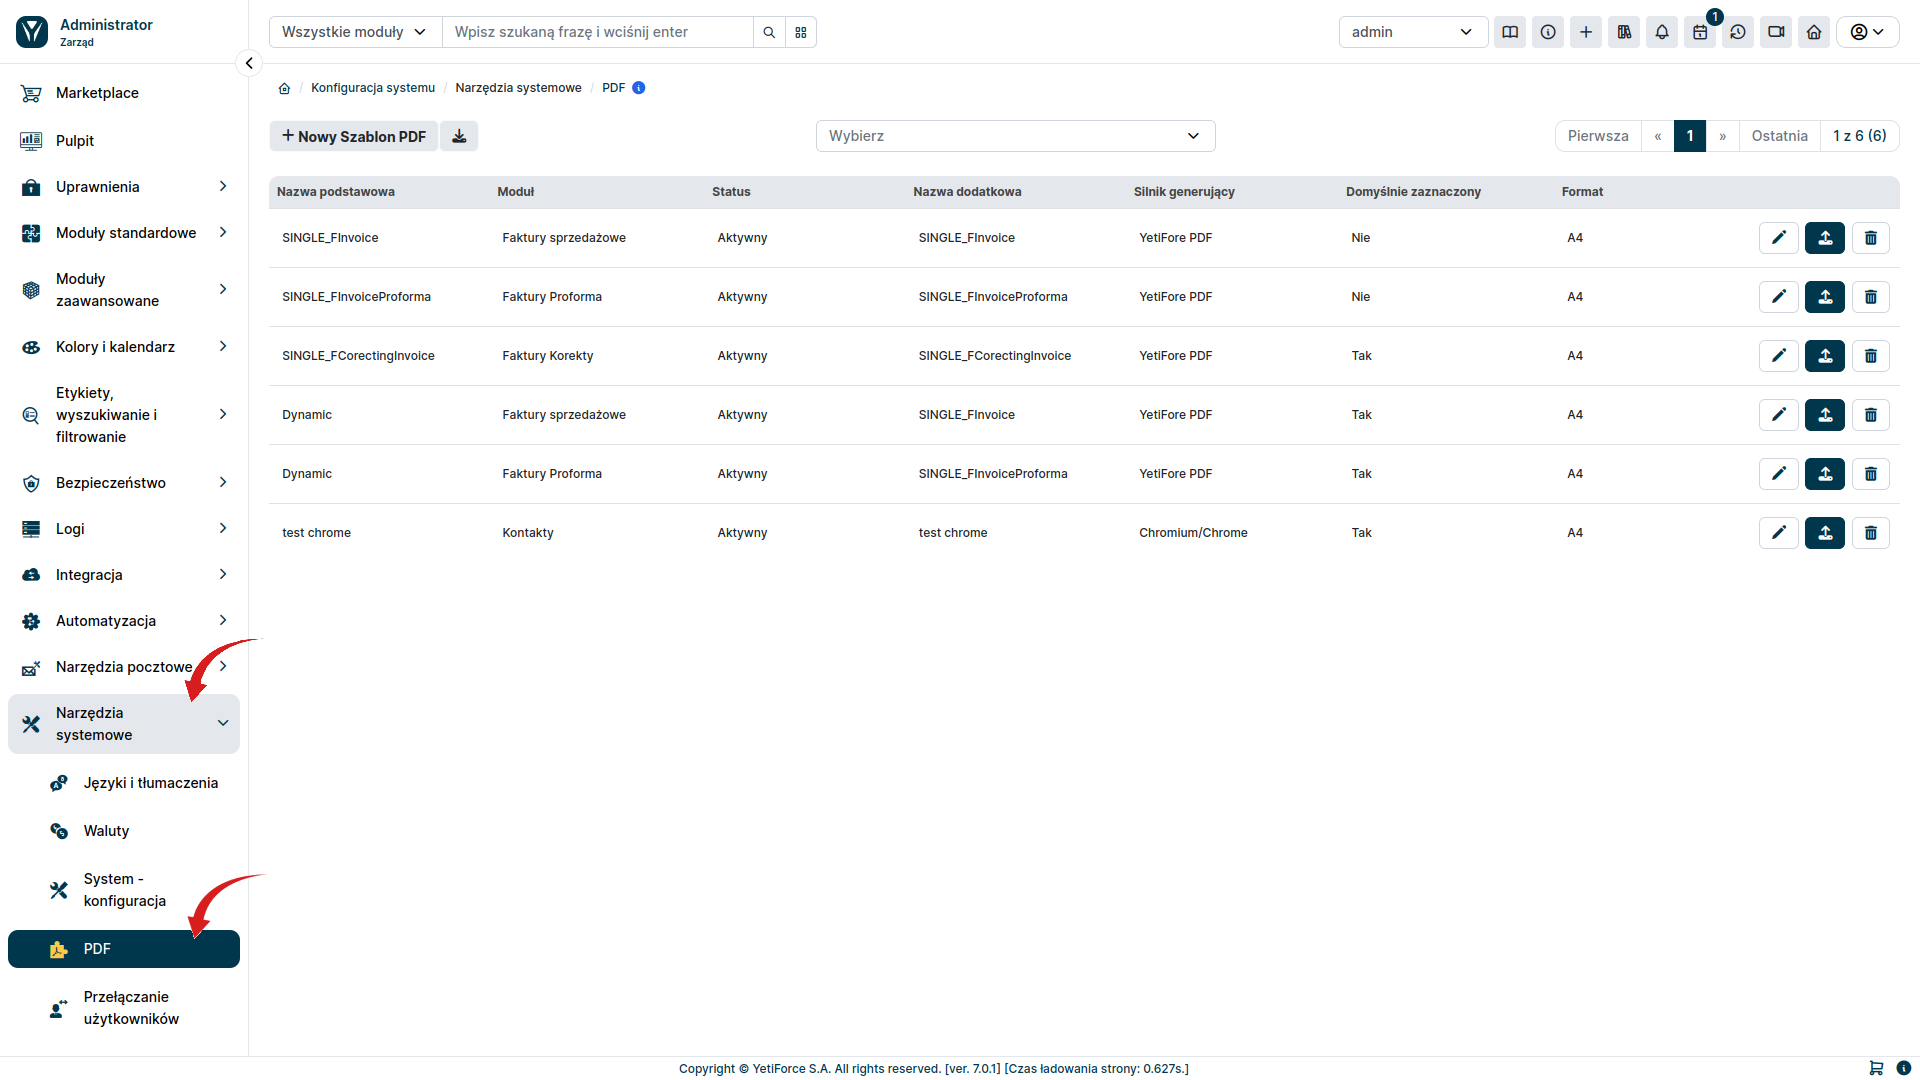The height and width of the screenshot is (1080, 1920).
Task: Expand the Automatyzacja menu
Action: click(124, 621)
